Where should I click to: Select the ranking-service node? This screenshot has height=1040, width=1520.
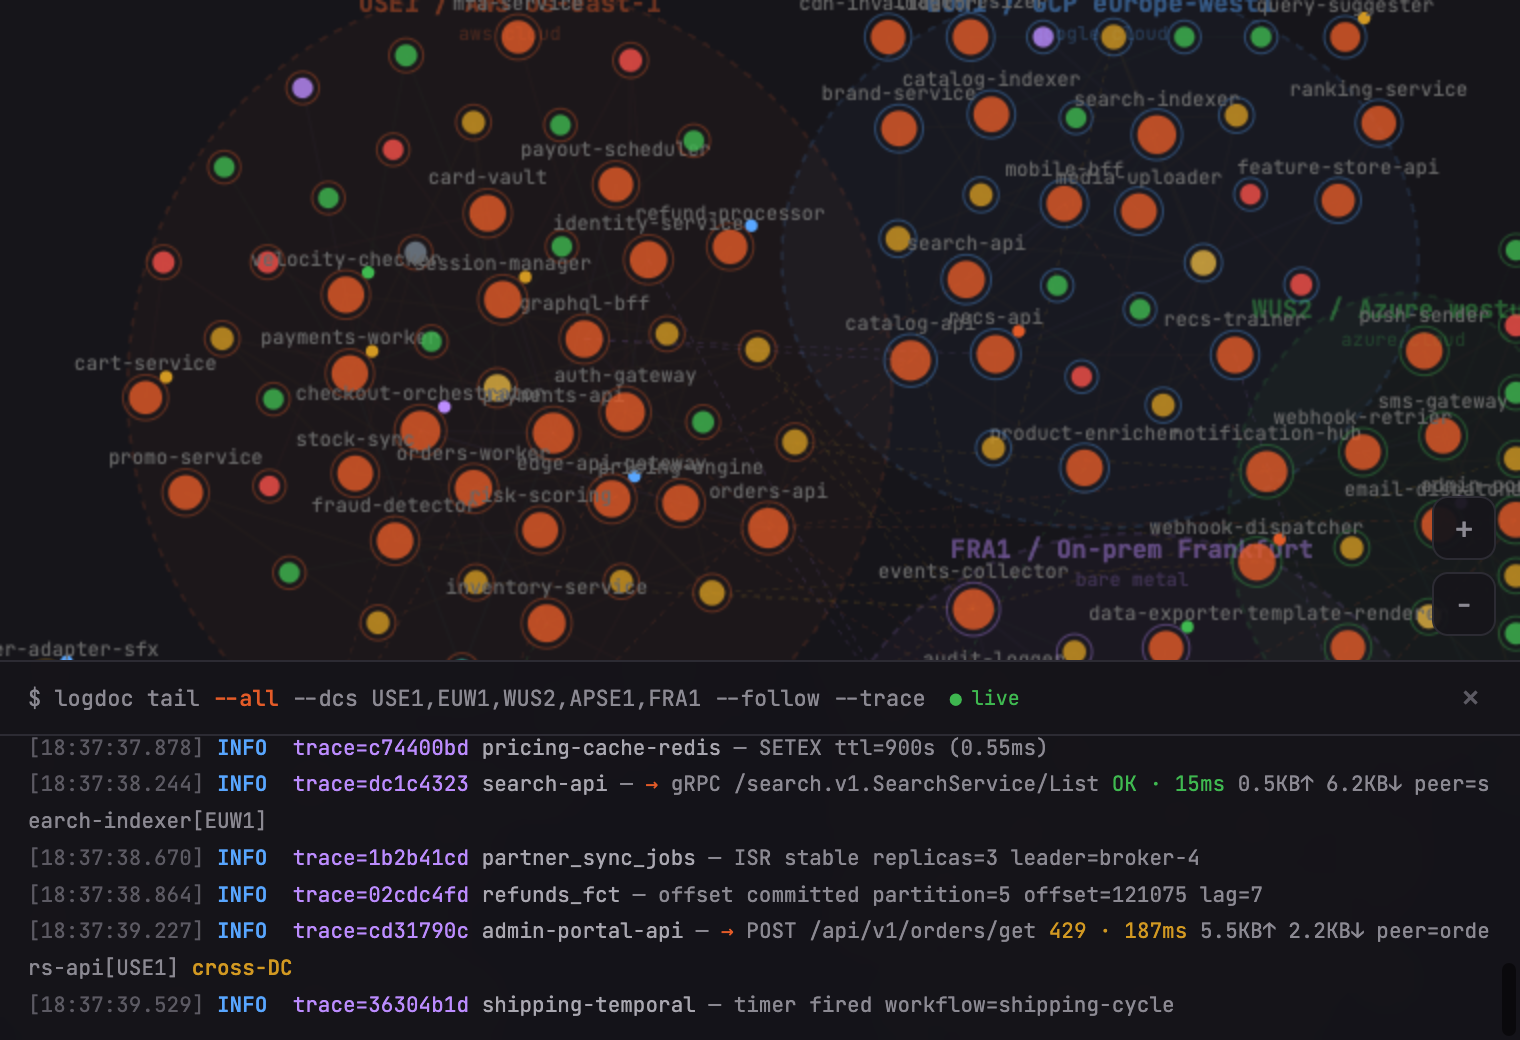point(1378,123)
